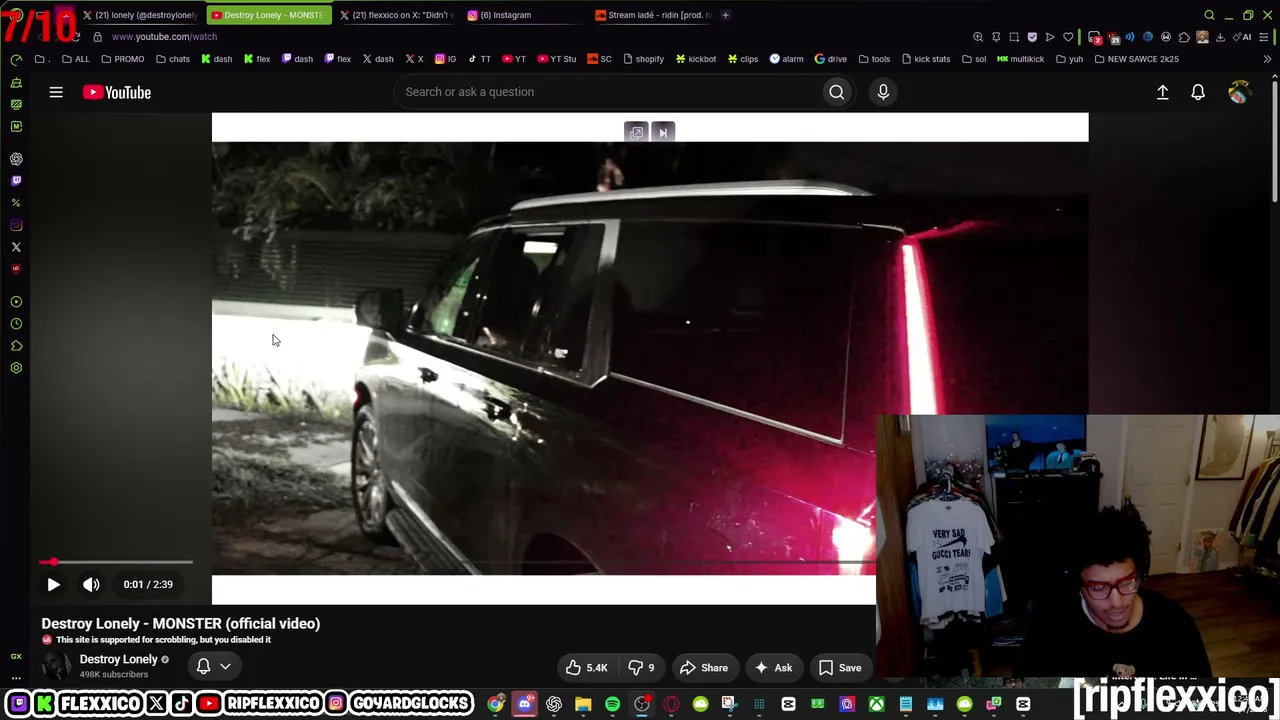Open the kick stats bookmarks folder

[x=925, y=59]
